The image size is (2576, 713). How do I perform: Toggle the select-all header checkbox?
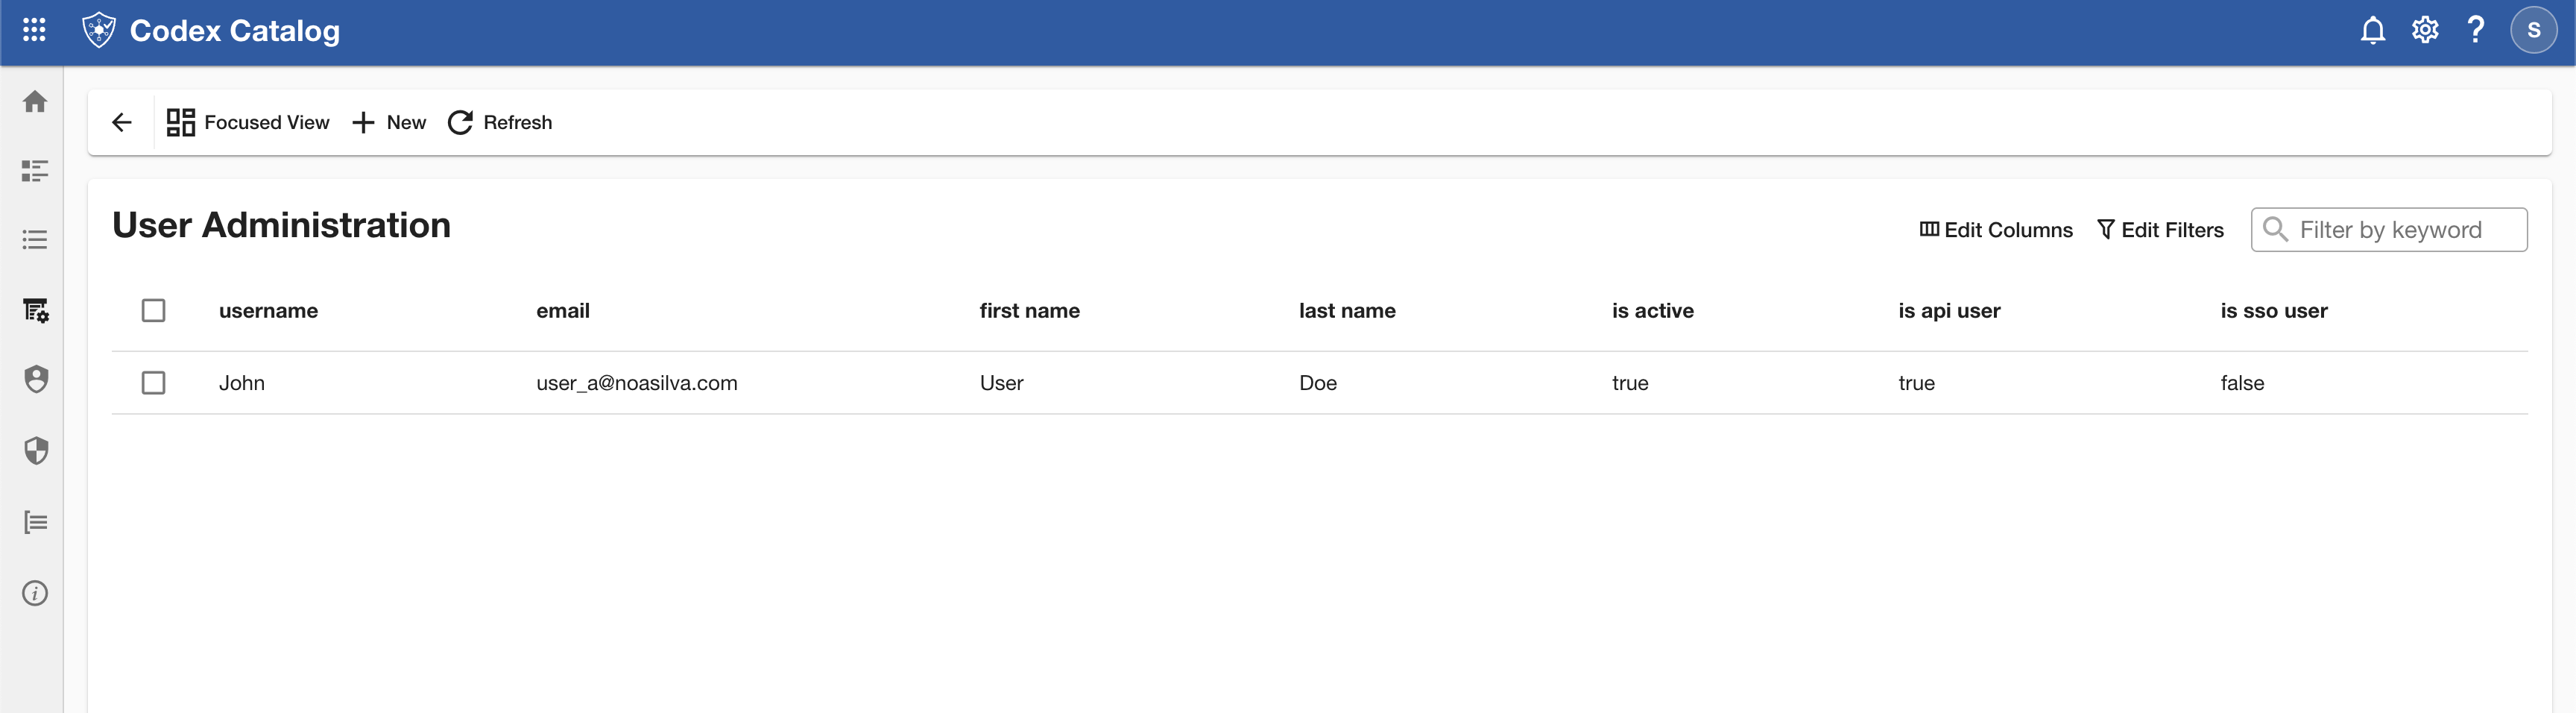coord(153,311)
